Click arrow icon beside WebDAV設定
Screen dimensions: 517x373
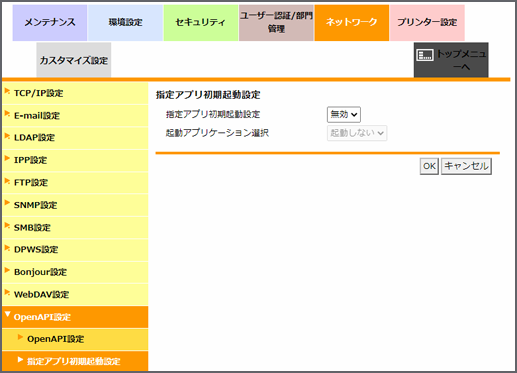(7, 292)
